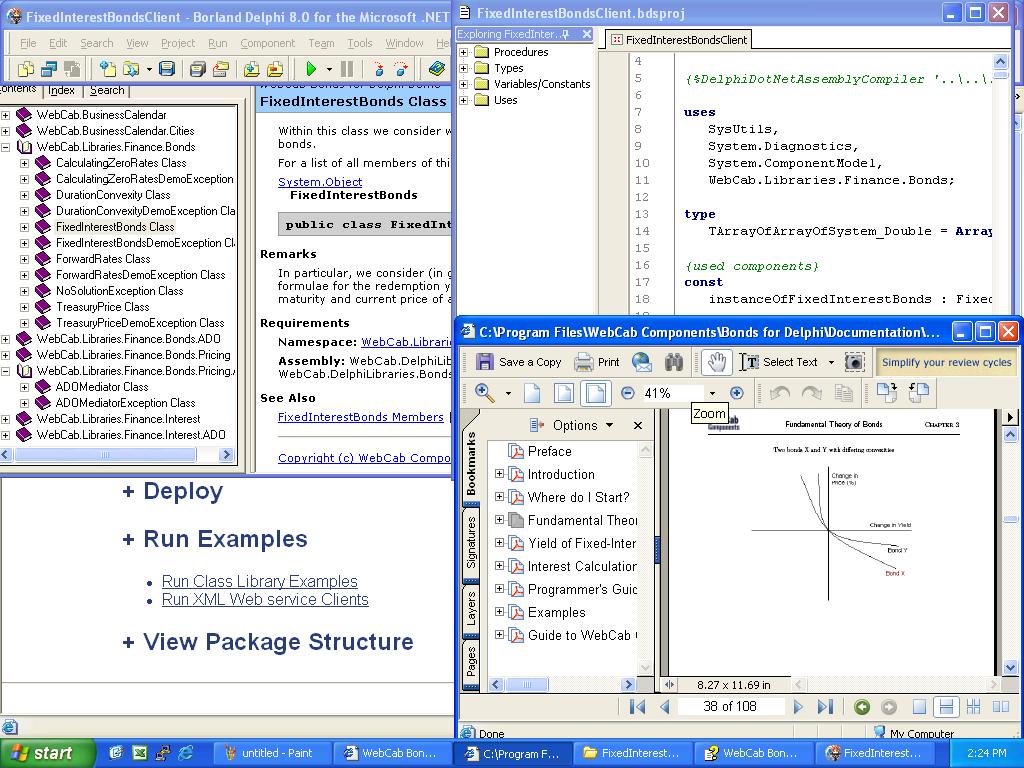The width and height of the screenshot is (1024, 768).
Task: Expand the Procedures folder in code explorer
Action: click(x=464, y=52)
